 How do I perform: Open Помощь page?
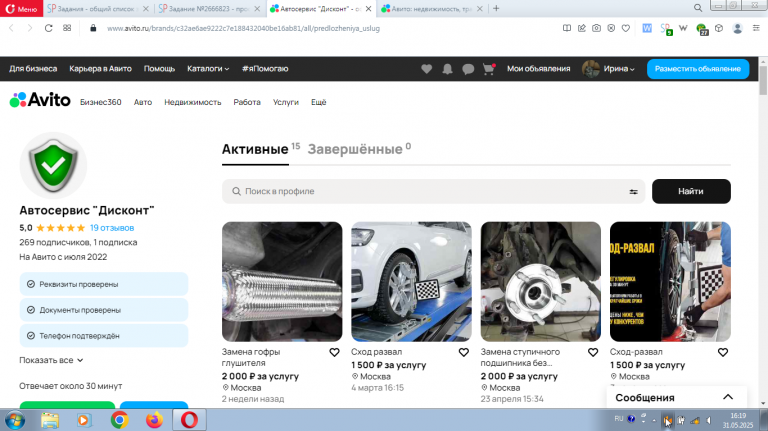159,69
